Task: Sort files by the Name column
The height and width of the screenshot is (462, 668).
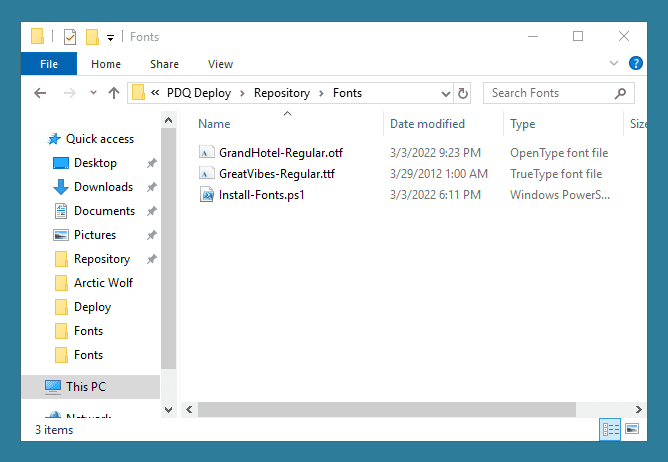Action: (214, 124)
